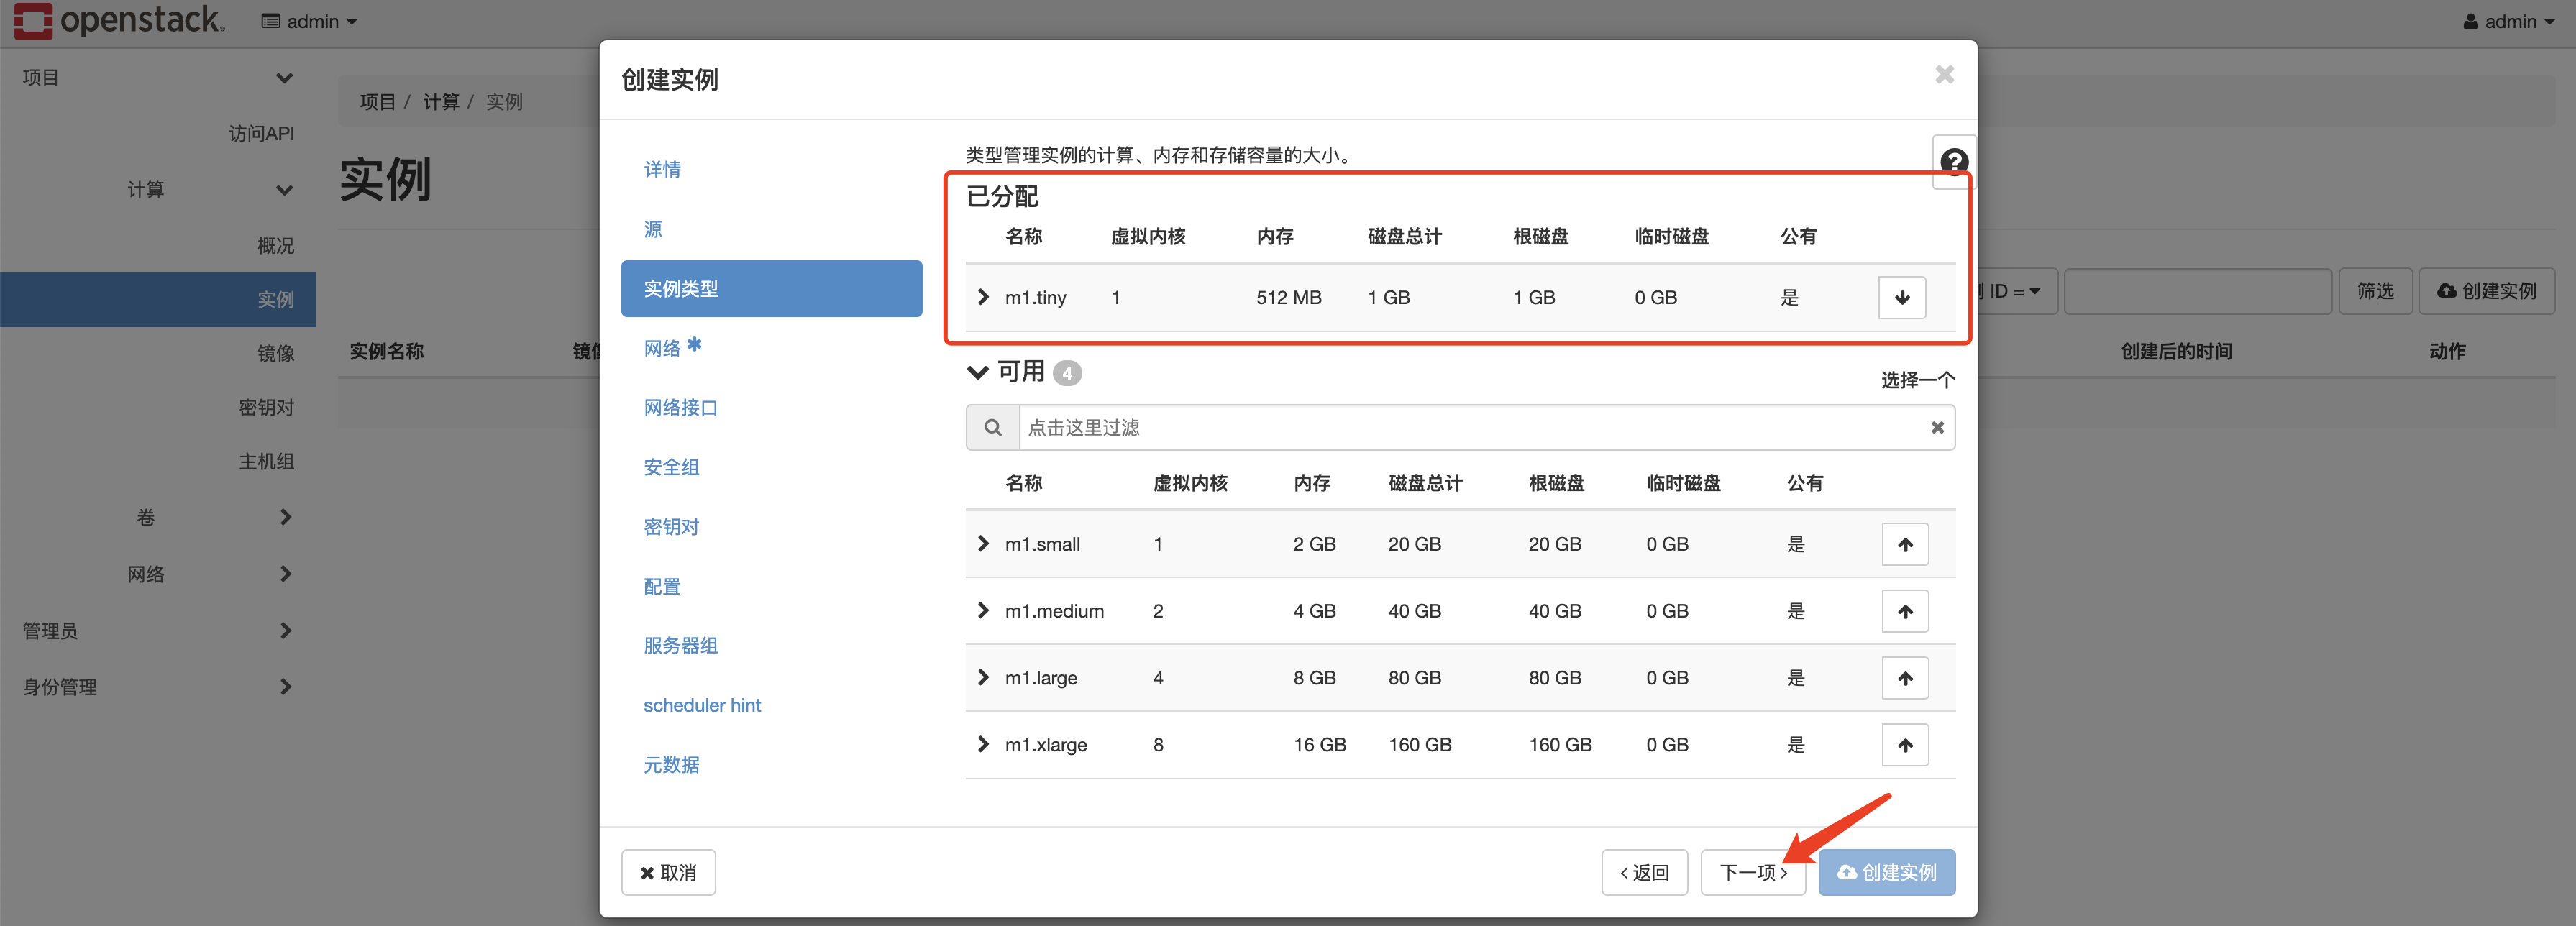Click the 返回 button
Viewport: 2576px width, 926px height.
(1644, 873)
